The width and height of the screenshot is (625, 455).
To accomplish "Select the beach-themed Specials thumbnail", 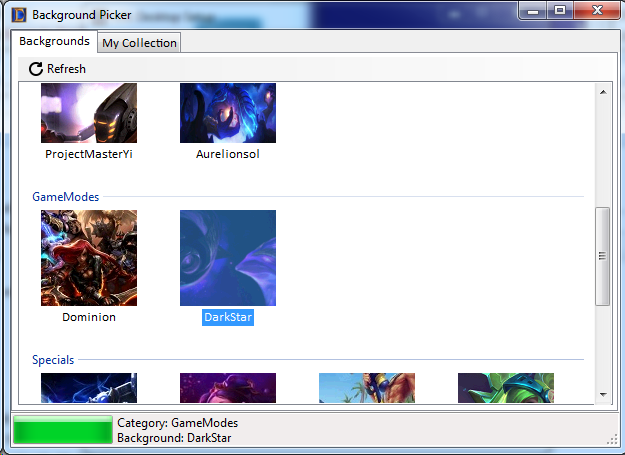I will (x=367, y=388).
